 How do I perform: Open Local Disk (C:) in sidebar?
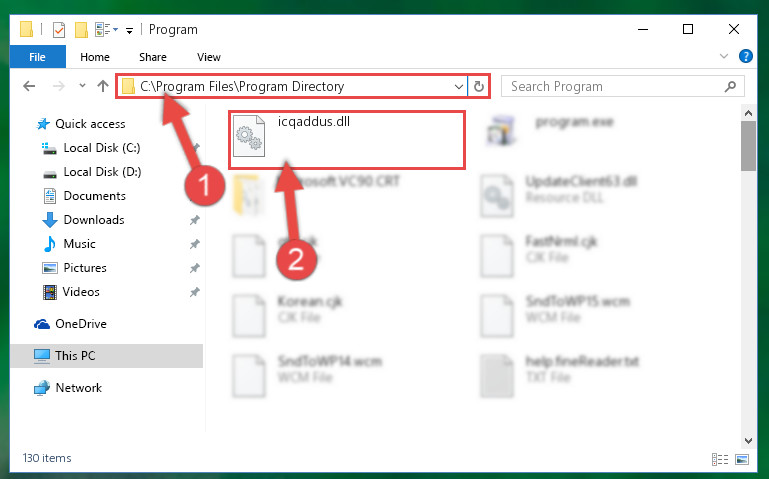[x=102, y=148]
